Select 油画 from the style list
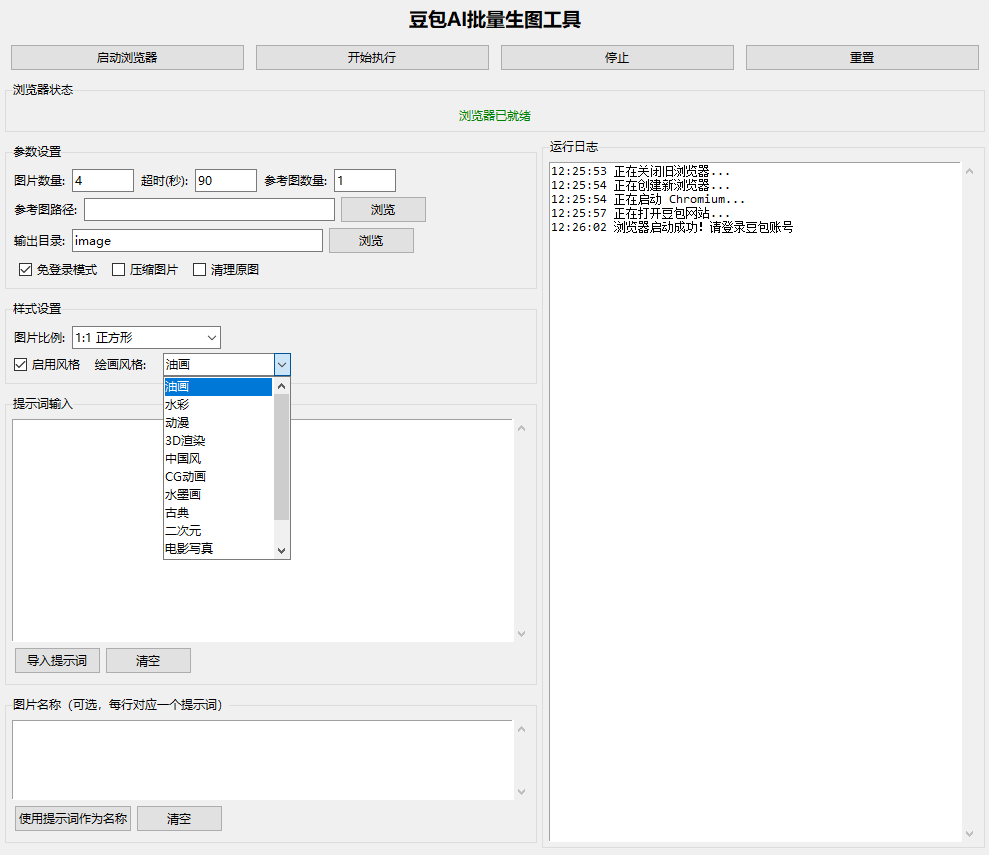The image size is (989, 855). point(218,387)
